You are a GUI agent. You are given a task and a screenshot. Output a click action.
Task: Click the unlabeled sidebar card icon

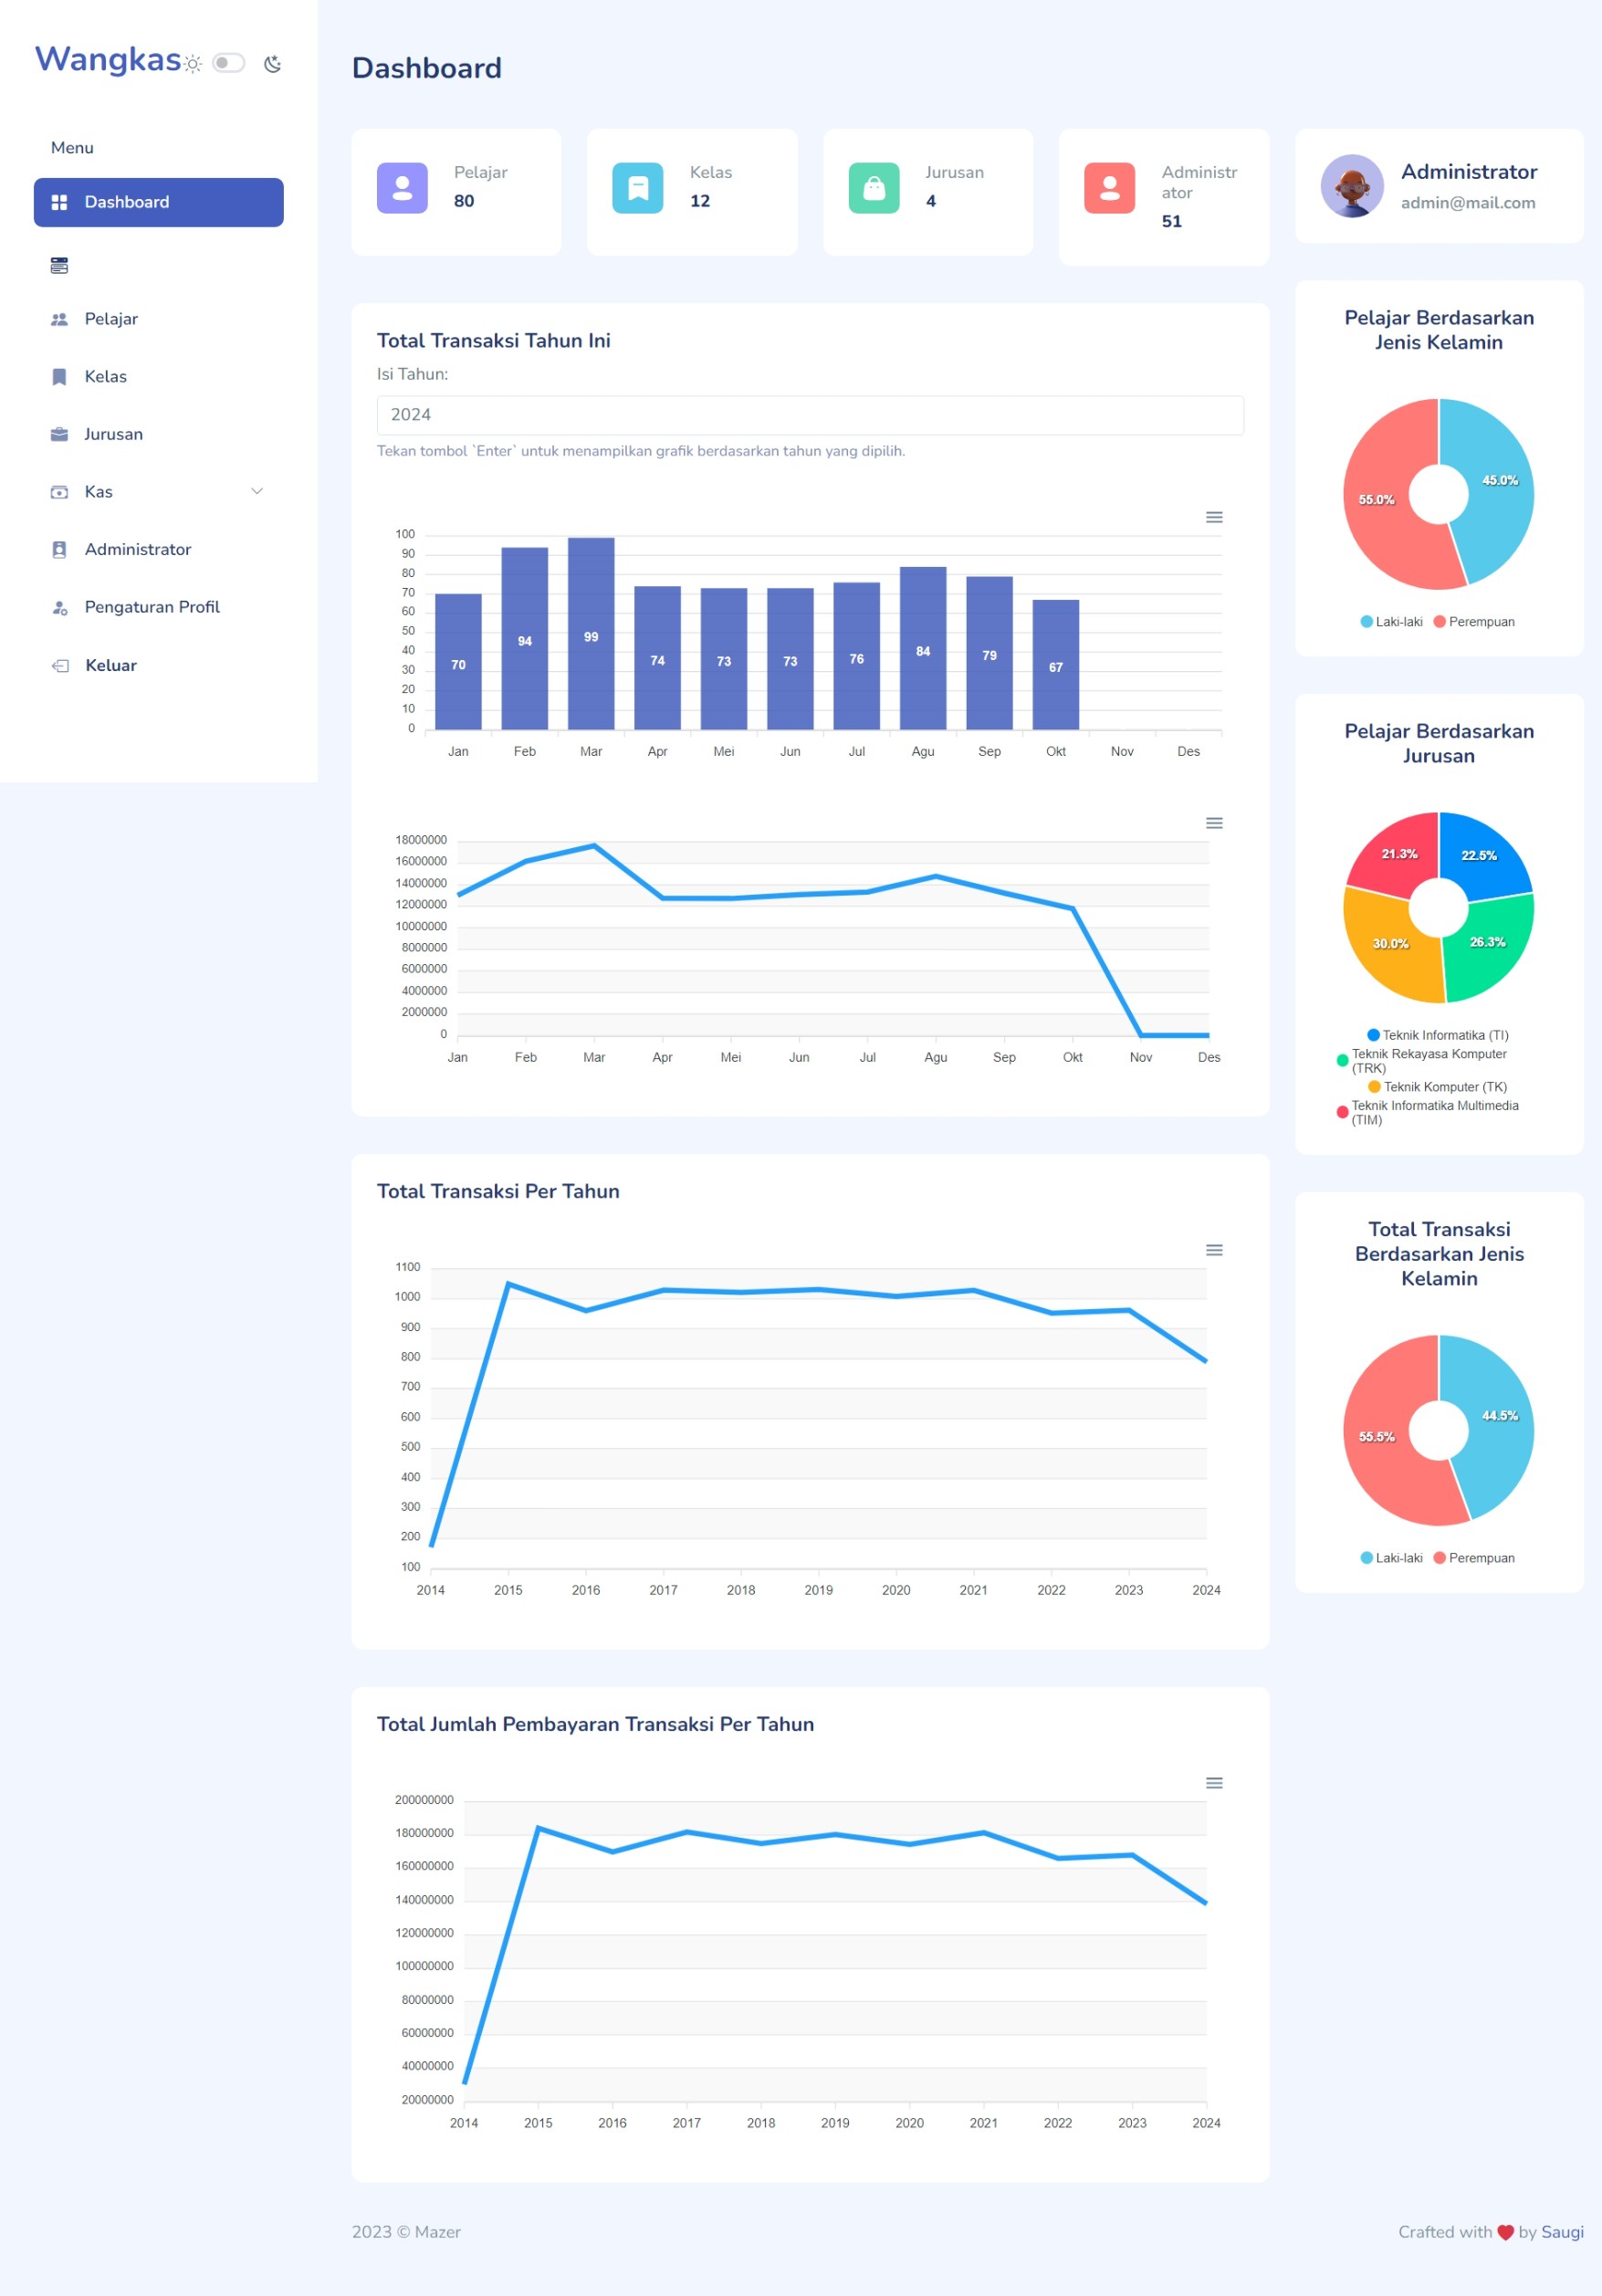tap(59, 266)
